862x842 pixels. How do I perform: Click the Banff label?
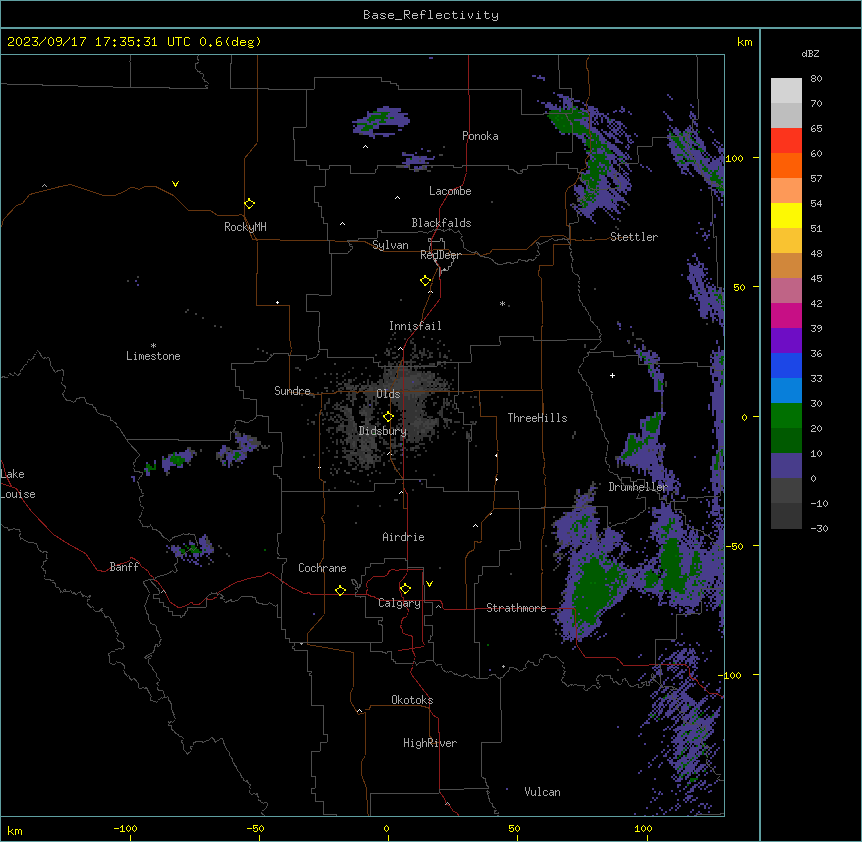coord(124,567)
